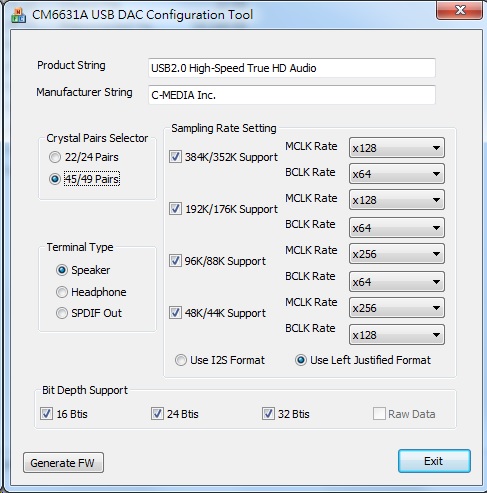Click the Generate FW button

coord(63,463)
